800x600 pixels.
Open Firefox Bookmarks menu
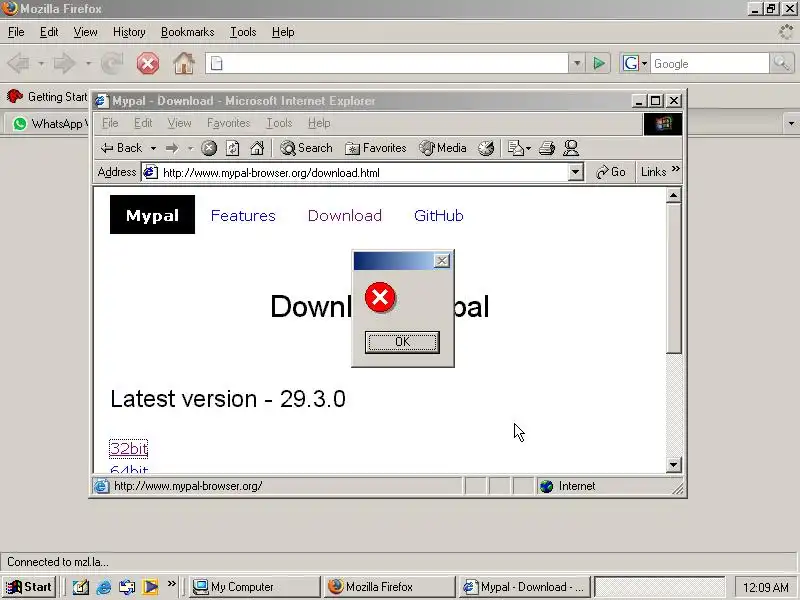coord(187,32)
